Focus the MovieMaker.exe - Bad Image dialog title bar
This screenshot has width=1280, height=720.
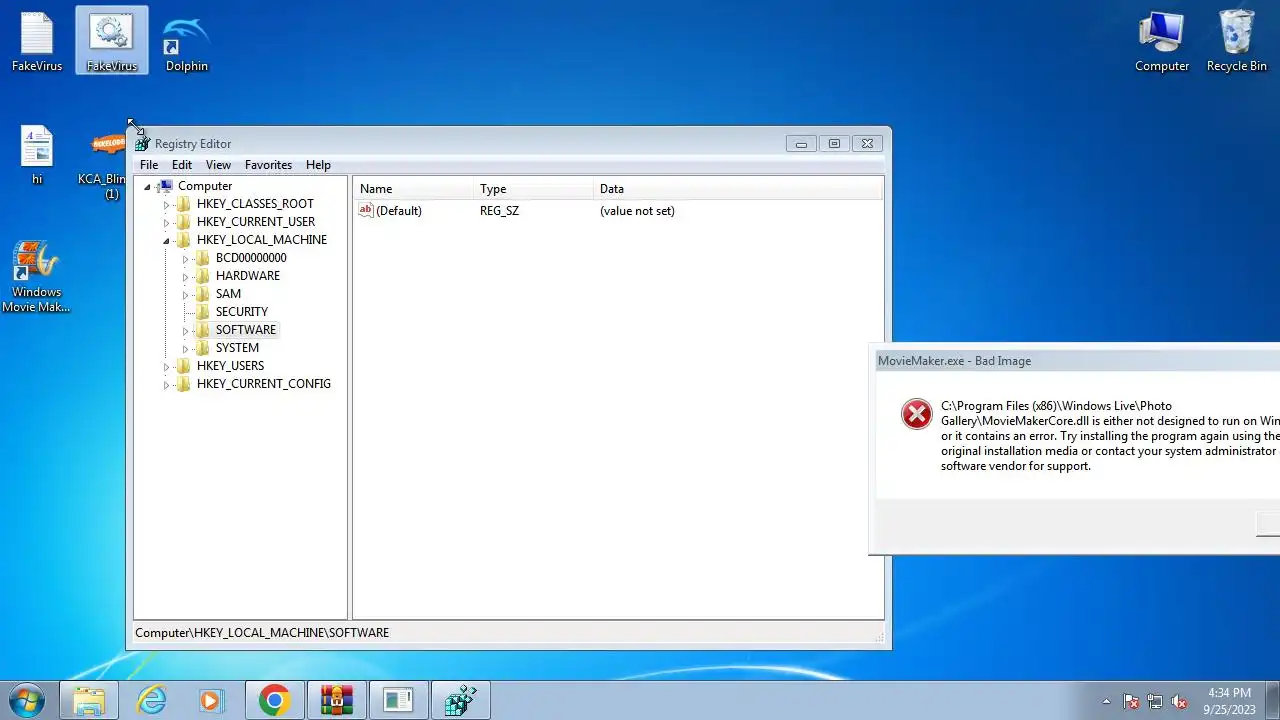(x=1074, y=361)
